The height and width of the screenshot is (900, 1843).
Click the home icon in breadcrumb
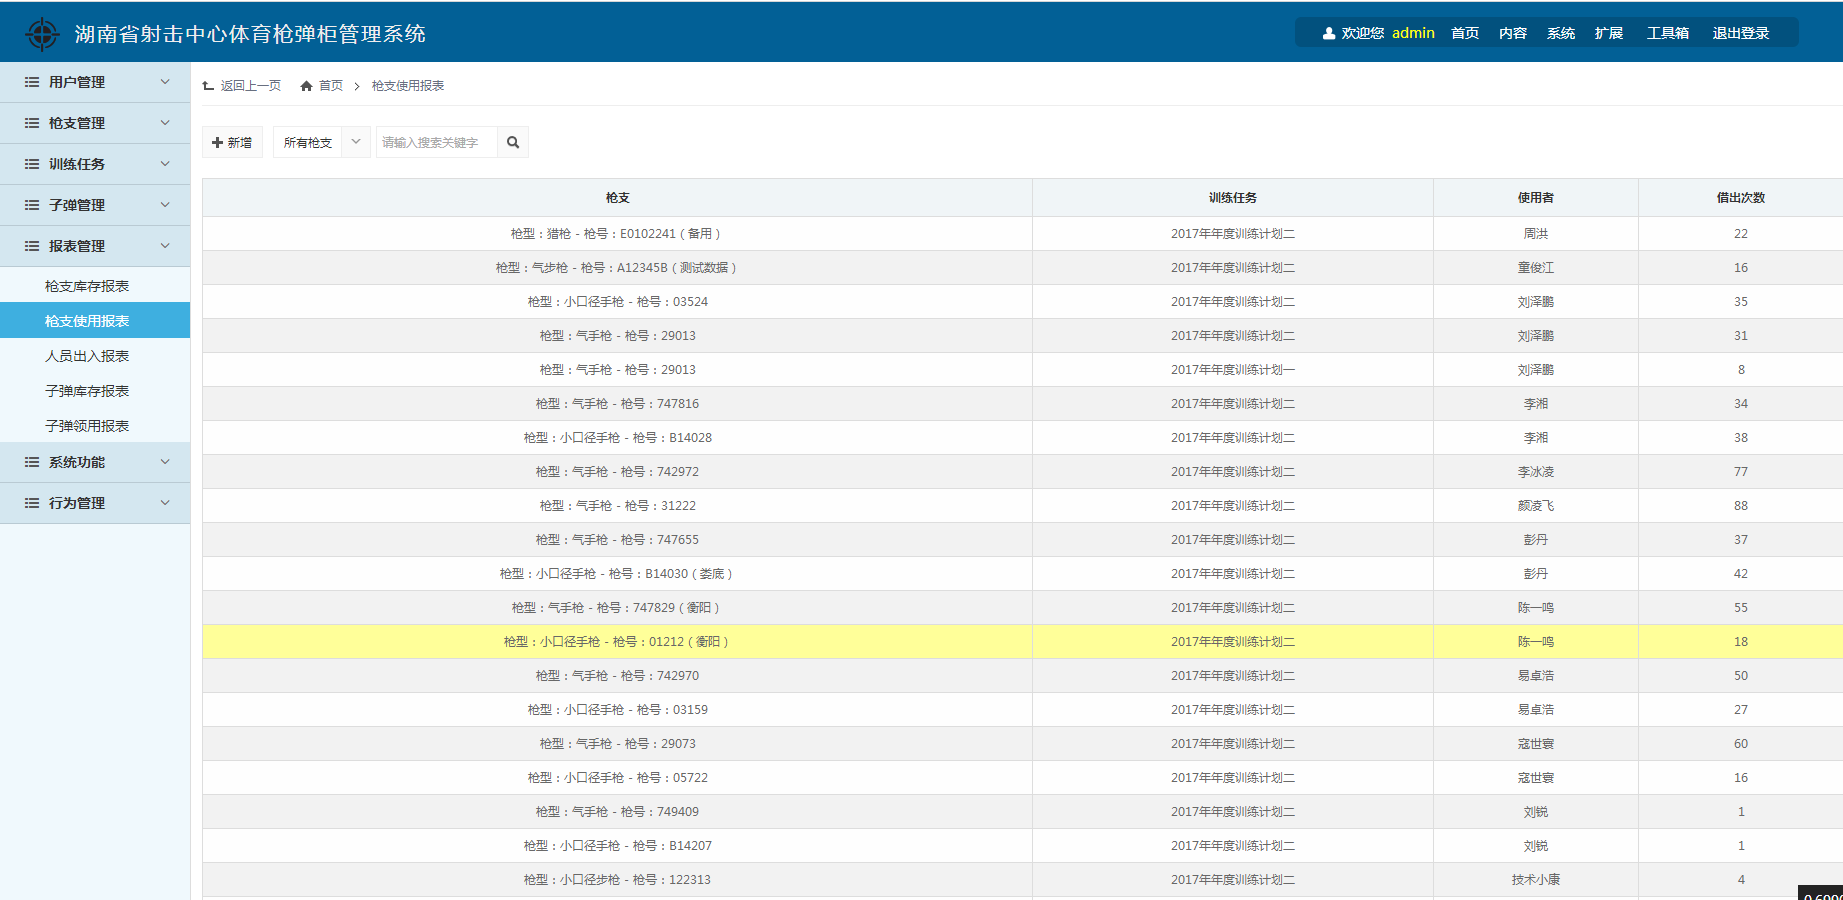pyautogui.click(x=306, y=86)
